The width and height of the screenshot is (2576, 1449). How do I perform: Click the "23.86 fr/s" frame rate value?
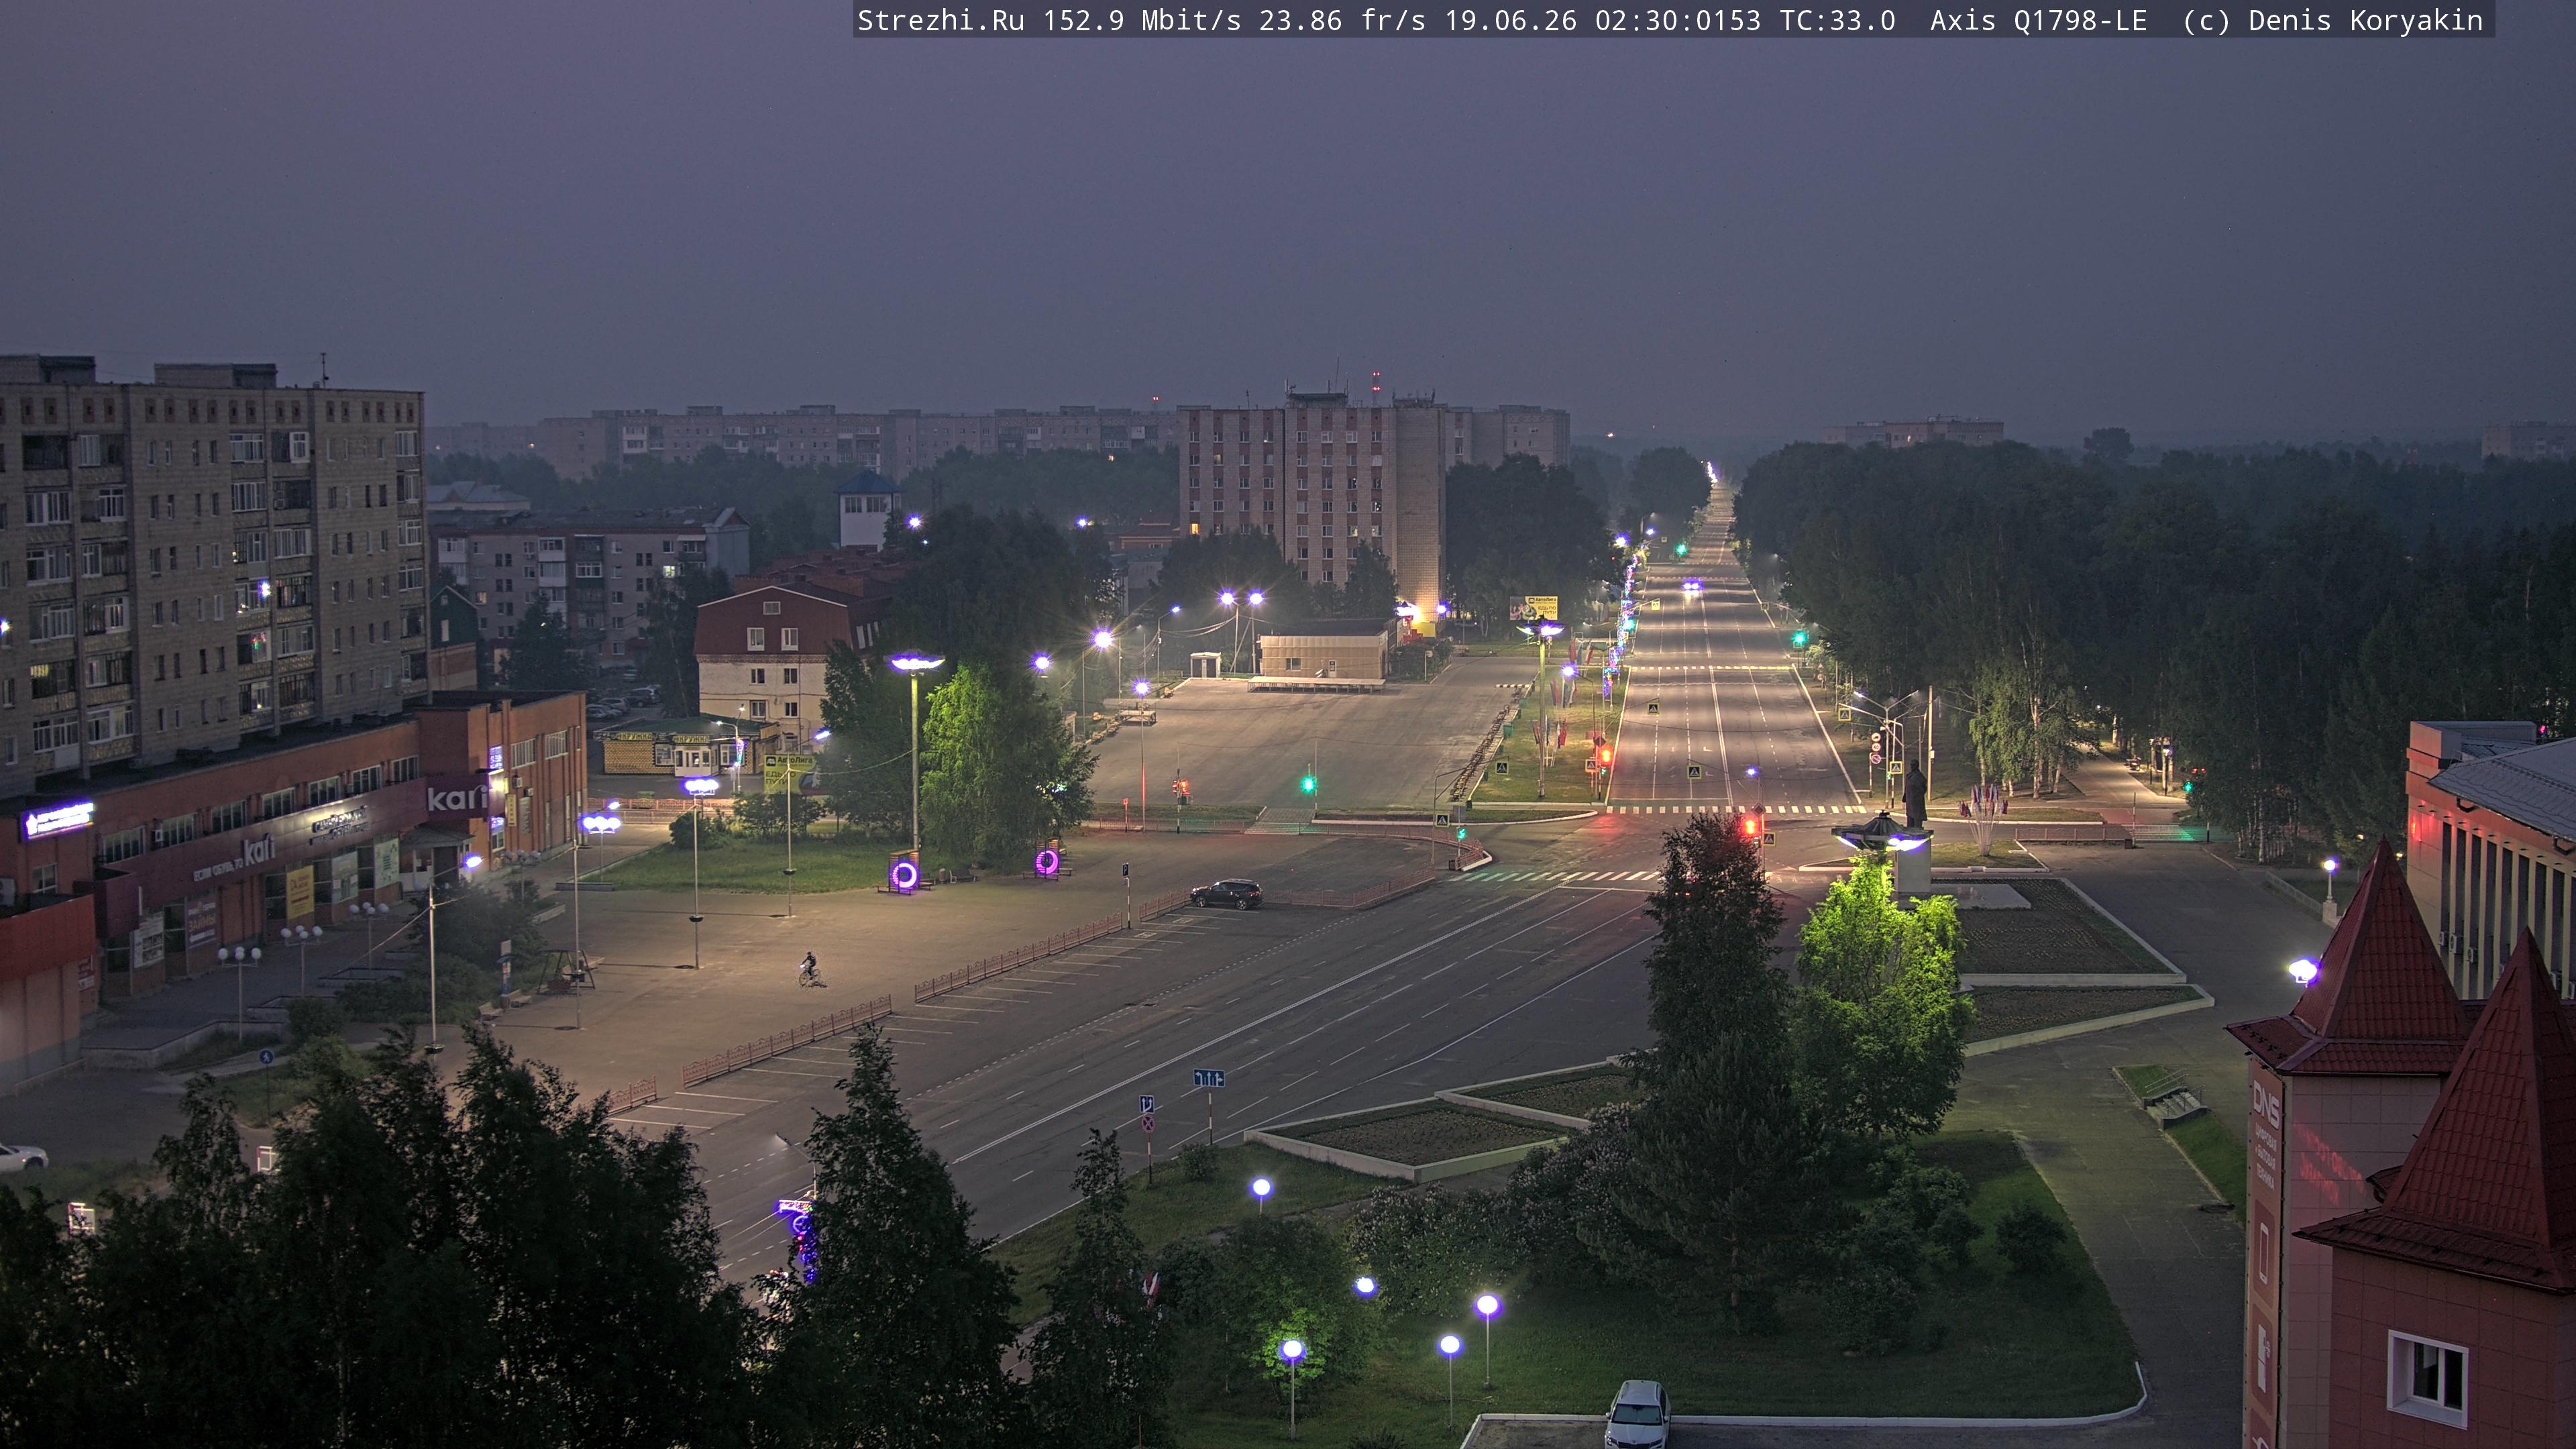(1342, 21)
